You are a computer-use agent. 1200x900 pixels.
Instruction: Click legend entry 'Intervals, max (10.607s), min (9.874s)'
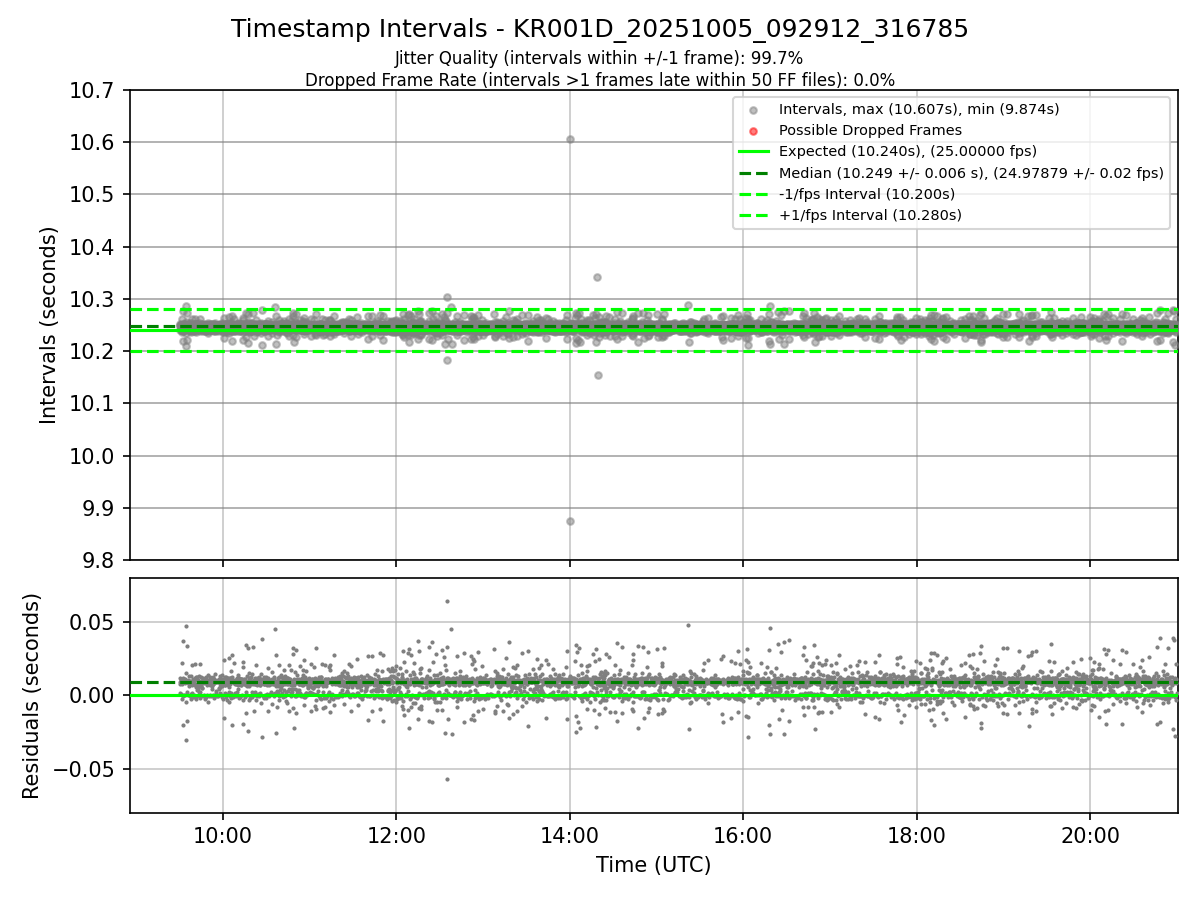pos(919,109)
